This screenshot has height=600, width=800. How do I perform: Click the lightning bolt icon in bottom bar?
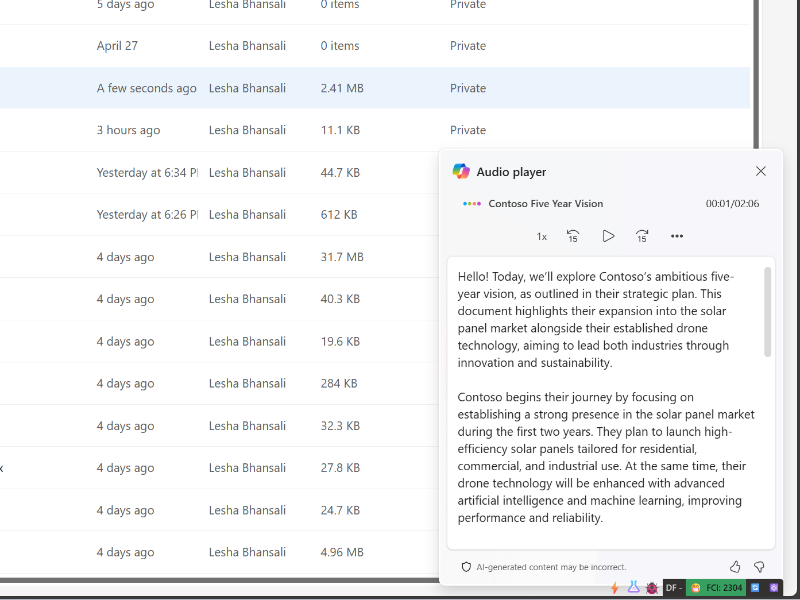615,588
